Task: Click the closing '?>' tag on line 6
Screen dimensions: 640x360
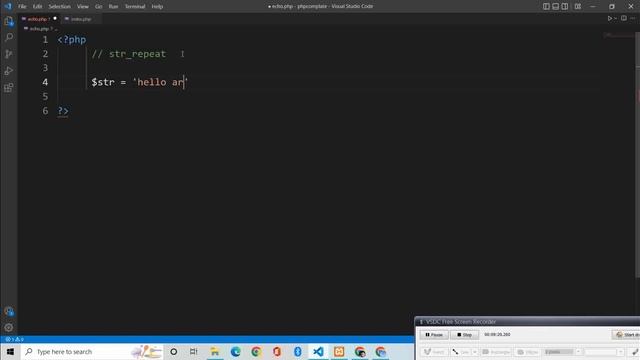Action: click(63, 111)
